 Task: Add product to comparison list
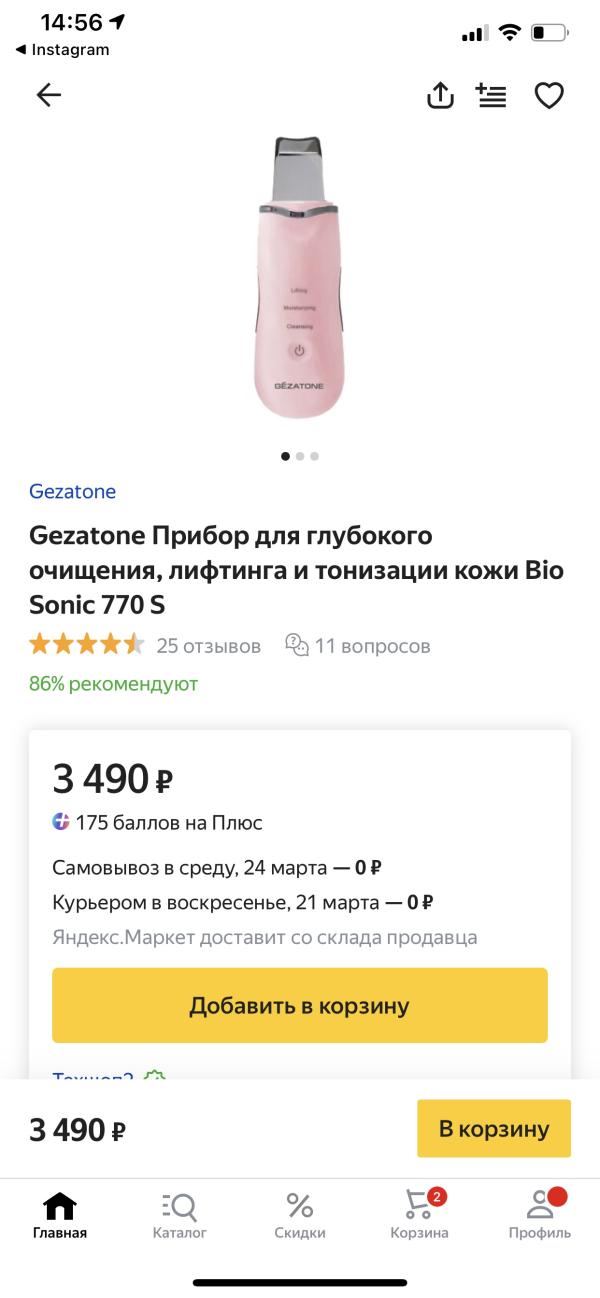tap(491, 95)
